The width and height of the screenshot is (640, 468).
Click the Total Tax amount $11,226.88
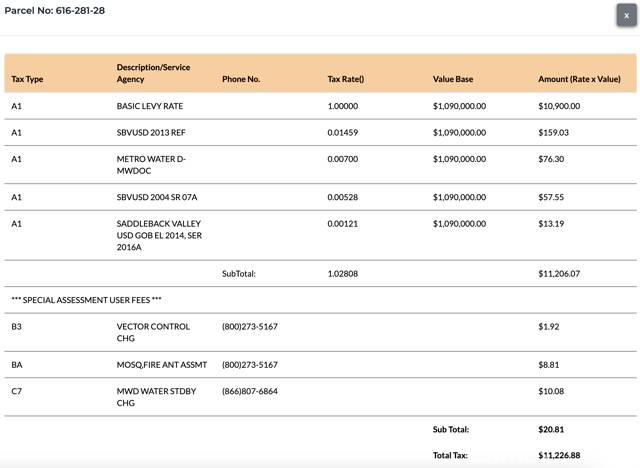click(x=559, y=455)
